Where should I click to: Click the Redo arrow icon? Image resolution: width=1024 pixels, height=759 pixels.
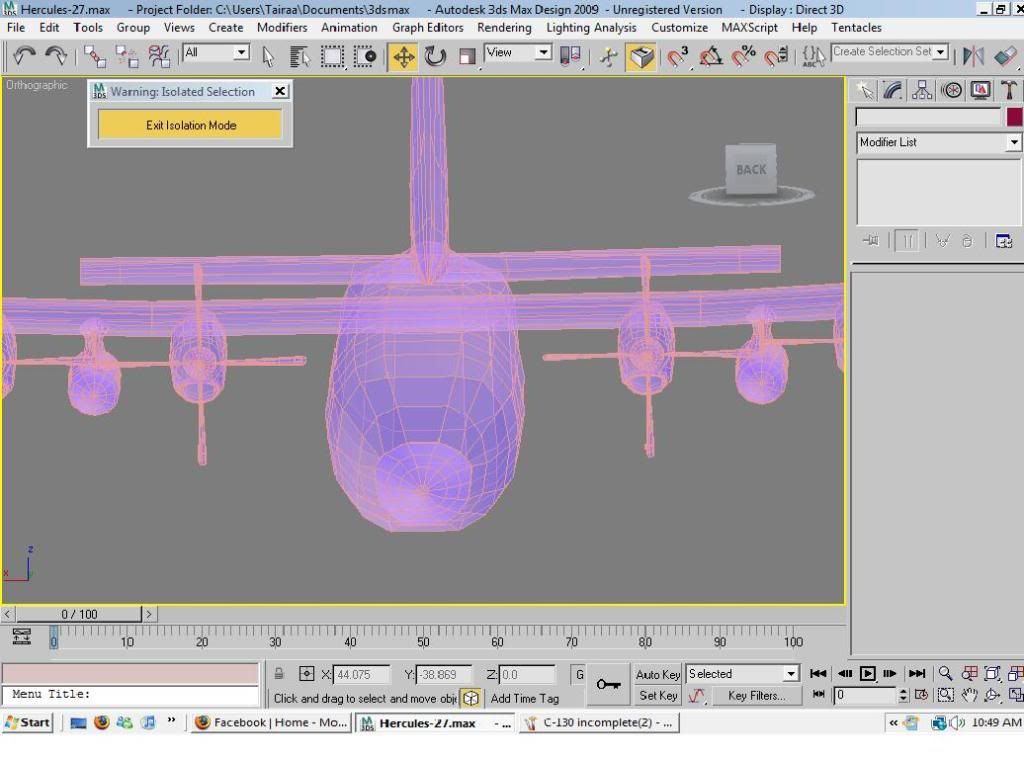pos(56,56)
